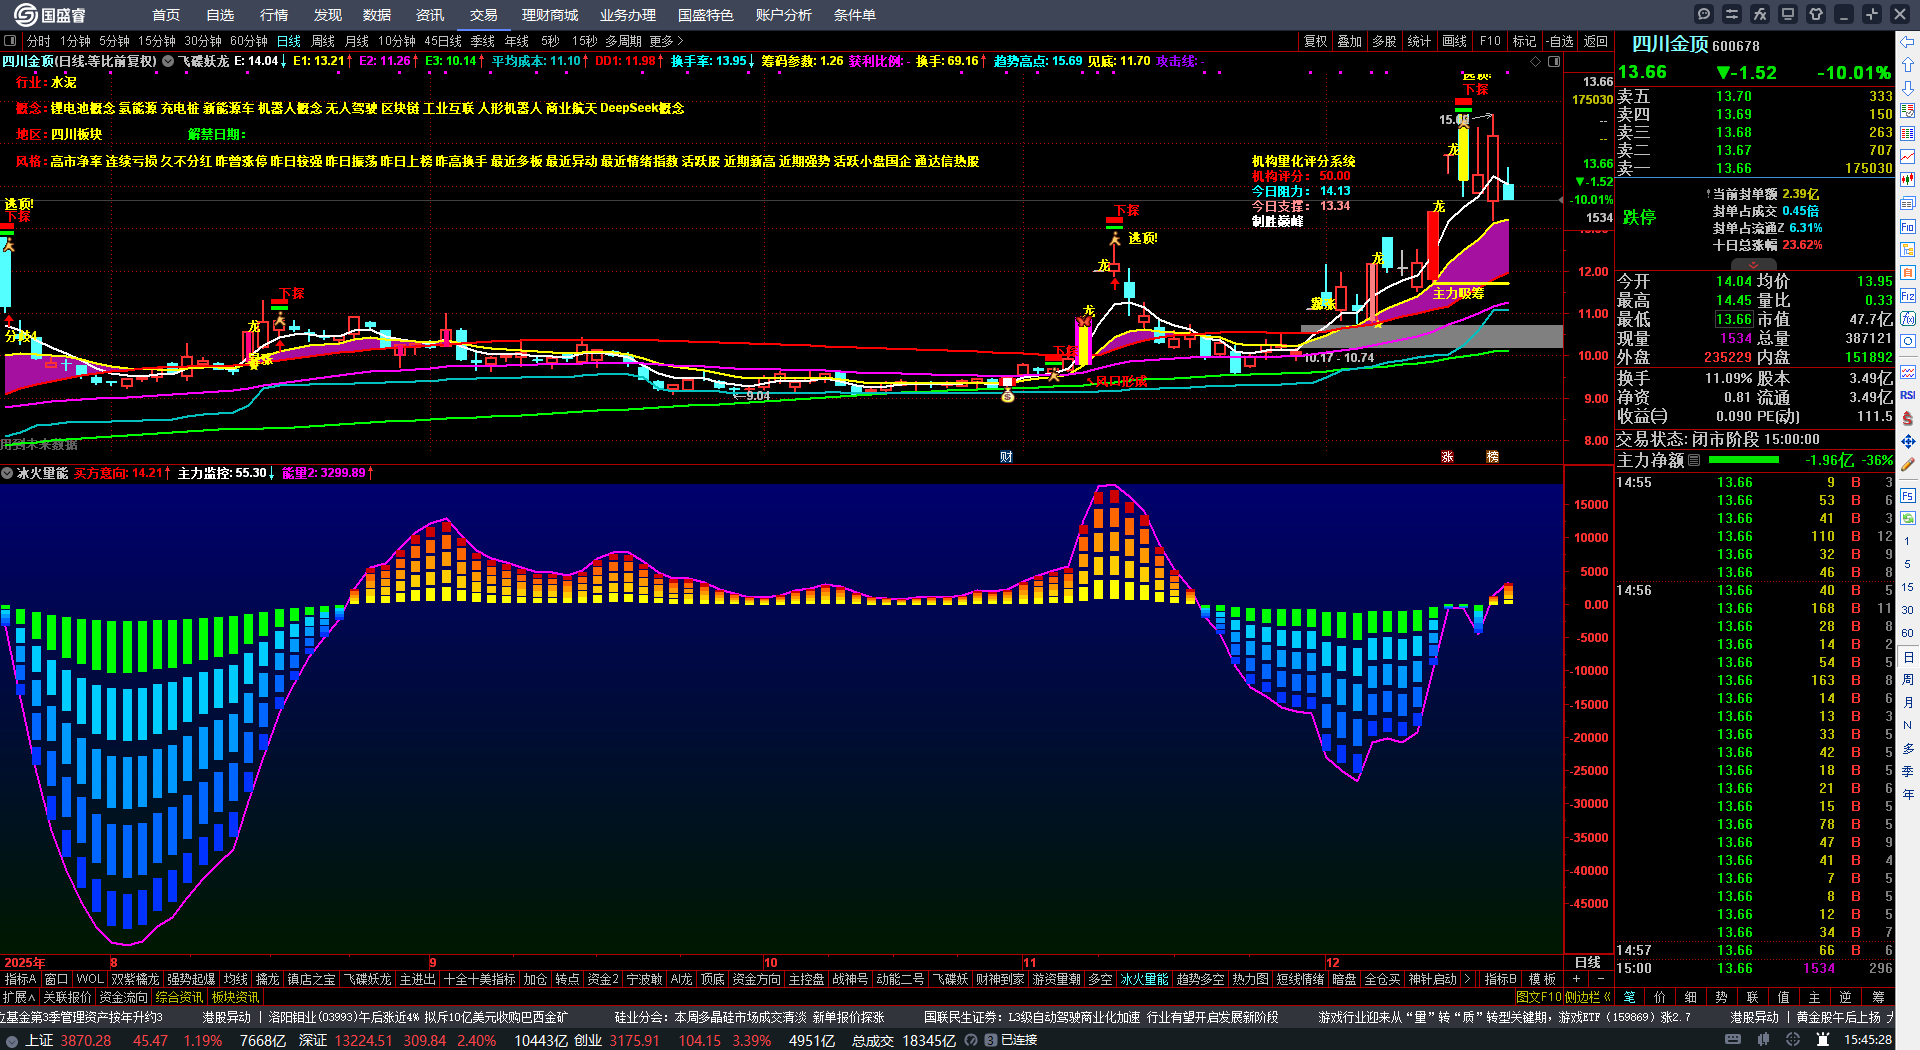This screenshot has height=1050, width=1920.
Task: Click the keyboard icon in status bar
Action: [x=1733, y=1040]
